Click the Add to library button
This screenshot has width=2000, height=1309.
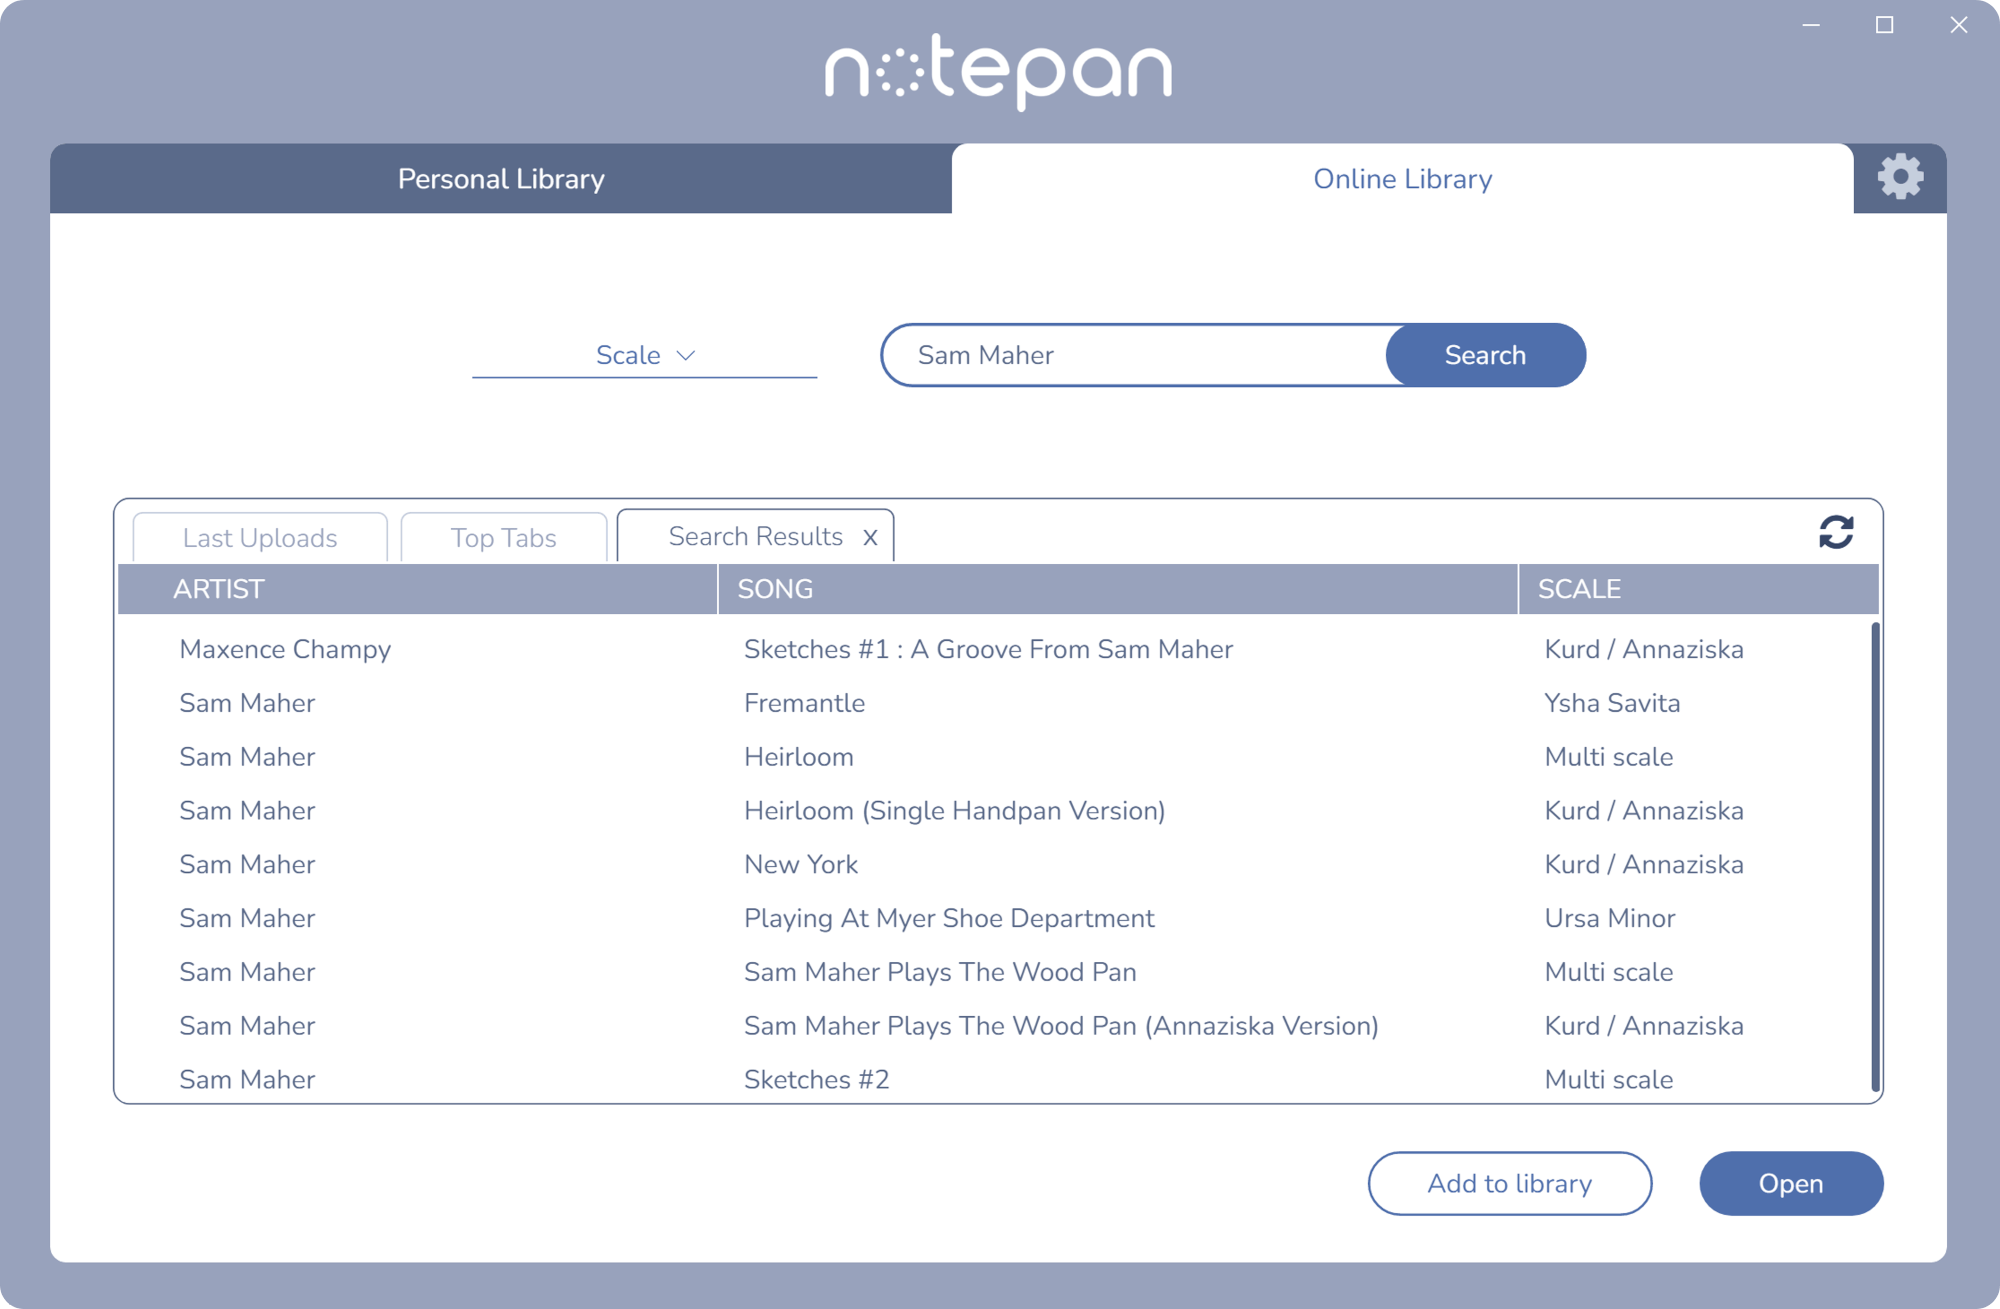1509,1184
